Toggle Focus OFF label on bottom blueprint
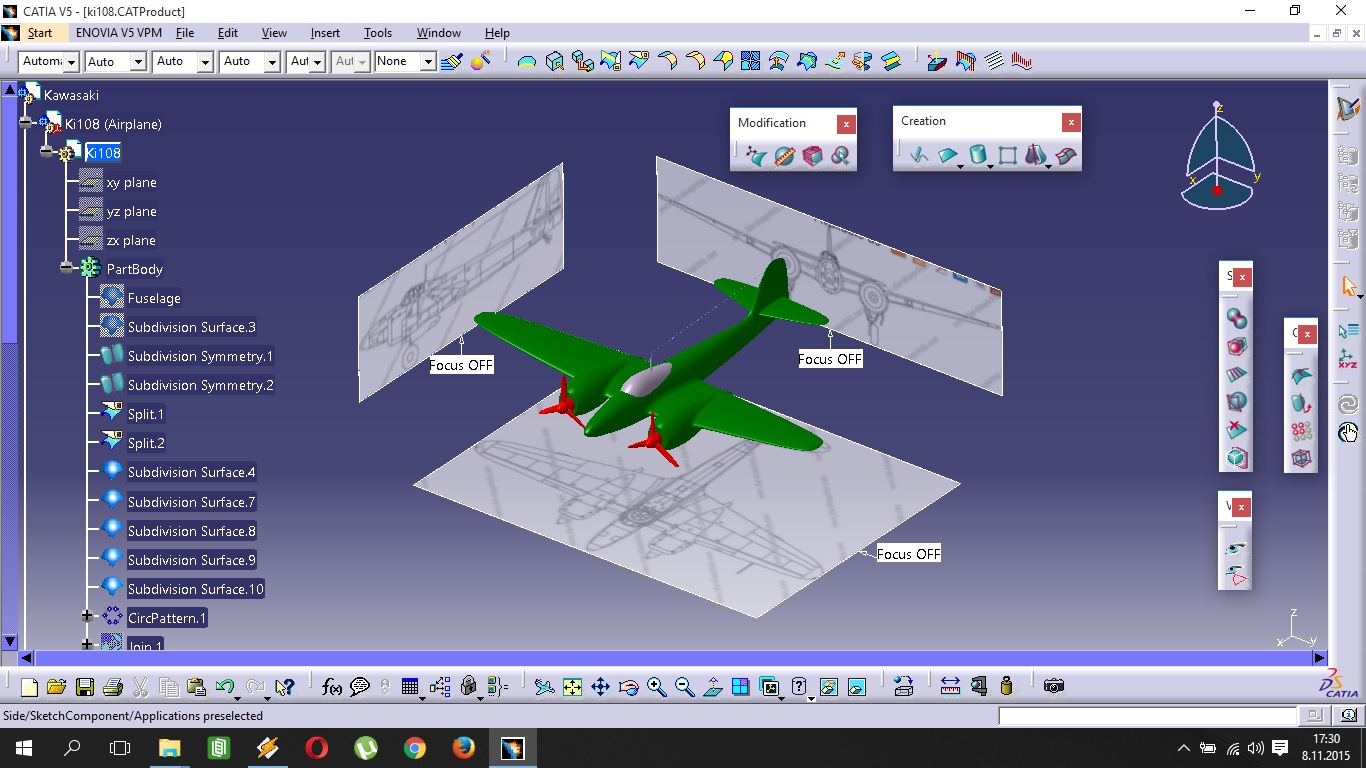The image size is (1366, 768). point(908,554)
